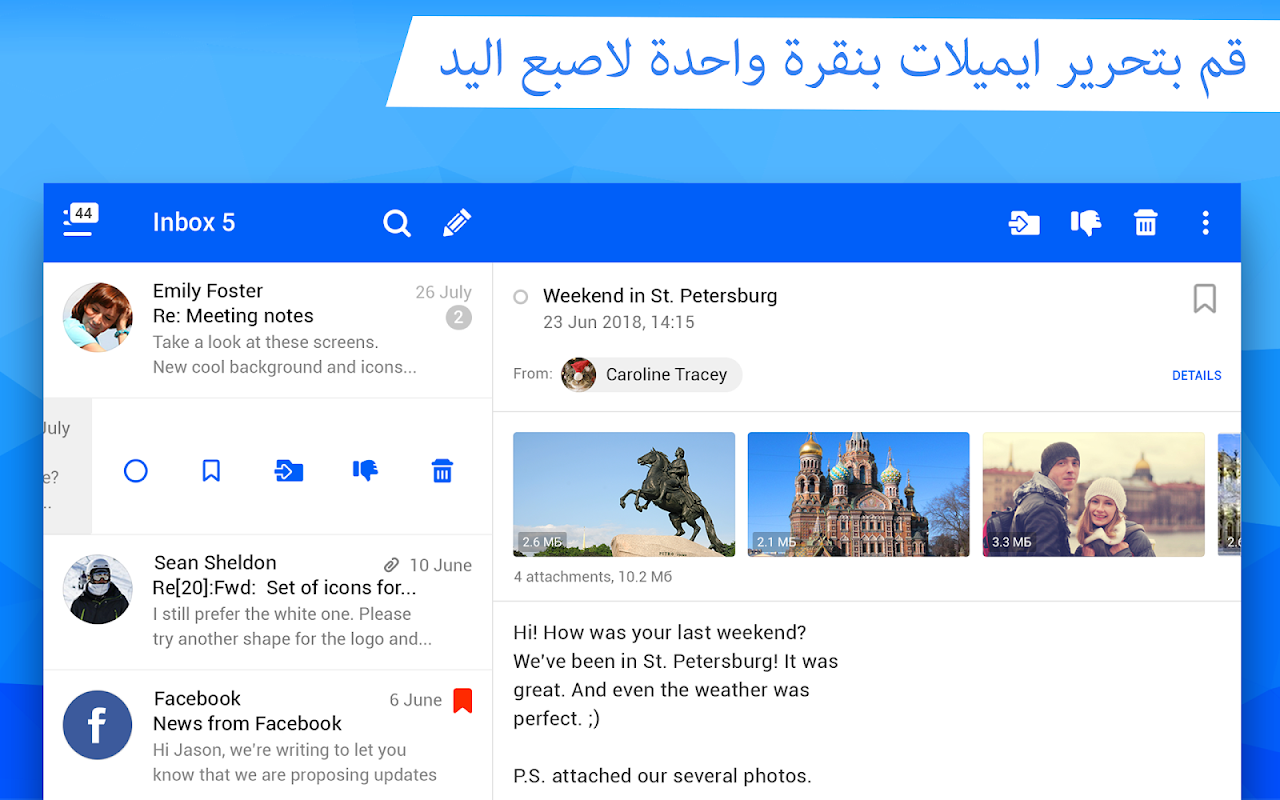Open News from Facebook email

tap(268, 735)
